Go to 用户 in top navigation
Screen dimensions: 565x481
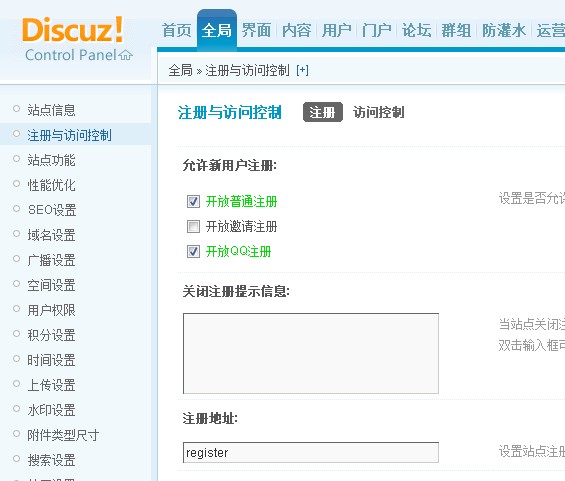[337, 30]
